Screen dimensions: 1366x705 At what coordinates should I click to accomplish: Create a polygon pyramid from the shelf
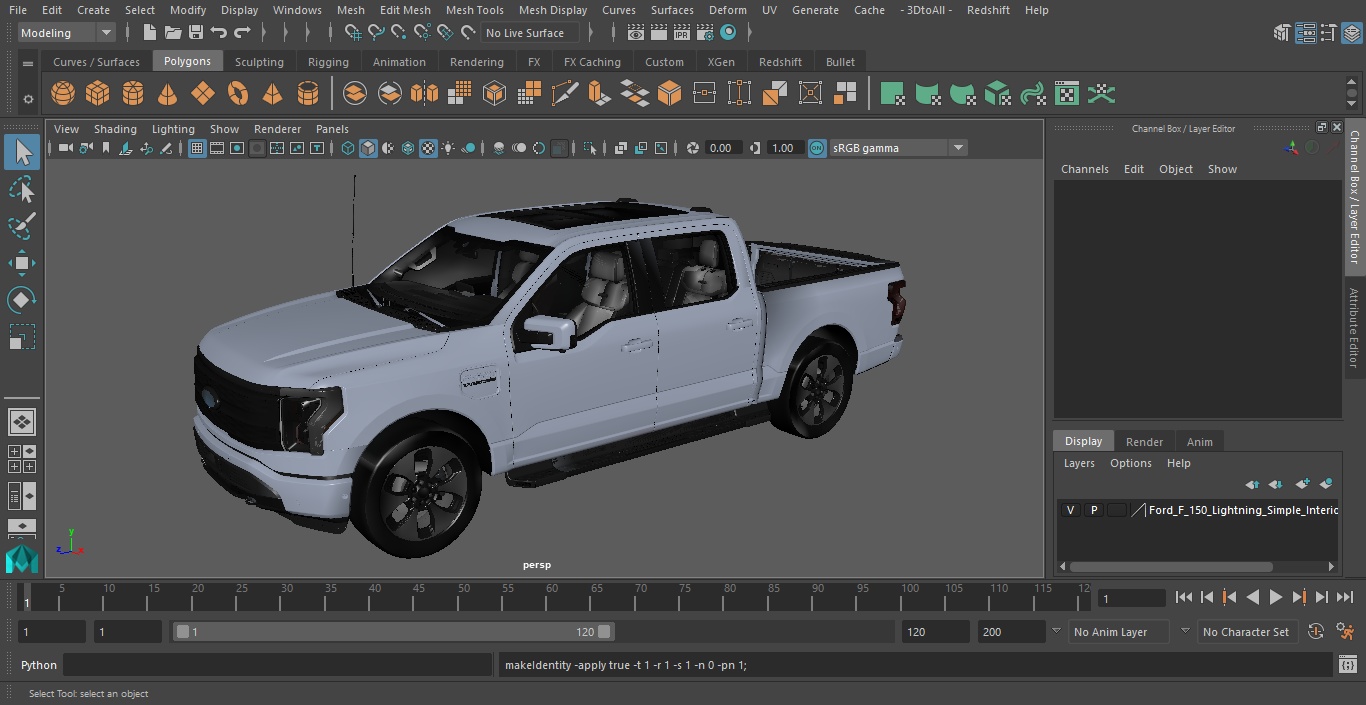pyautogui.click(x=273, y=94)
